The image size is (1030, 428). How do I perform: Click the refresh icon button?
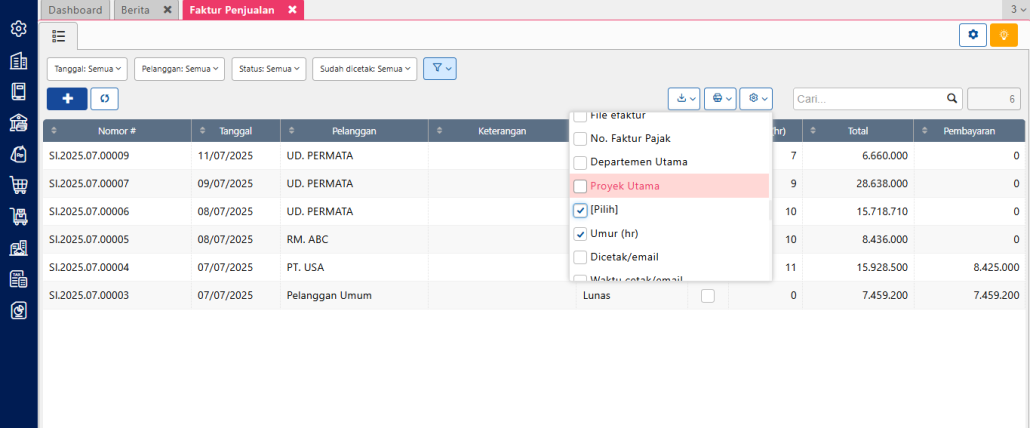tap(104, 98)
